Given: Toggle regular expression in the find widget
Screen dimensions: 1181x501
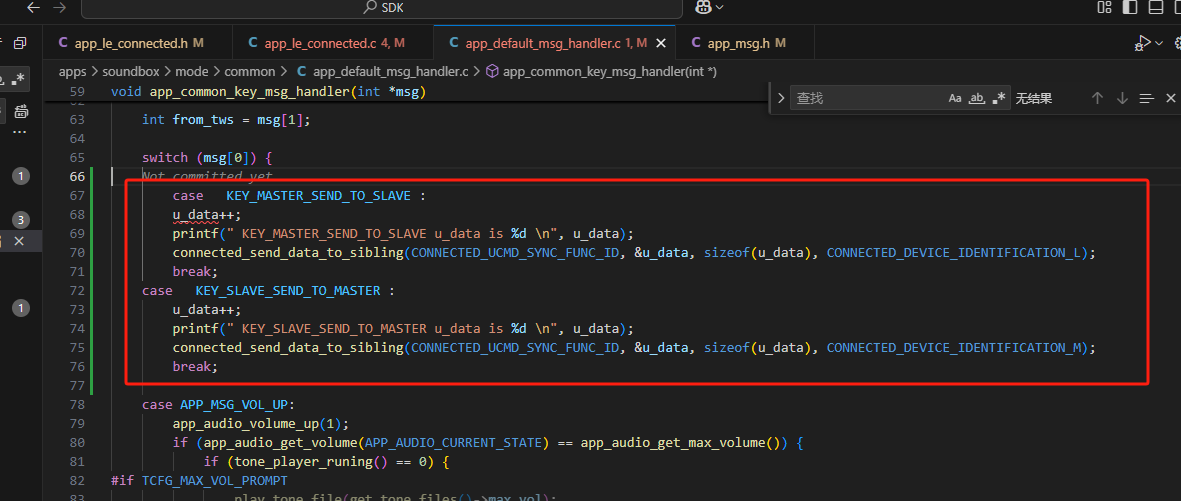Looking at the screenshot, I should [x=999, y=98].
